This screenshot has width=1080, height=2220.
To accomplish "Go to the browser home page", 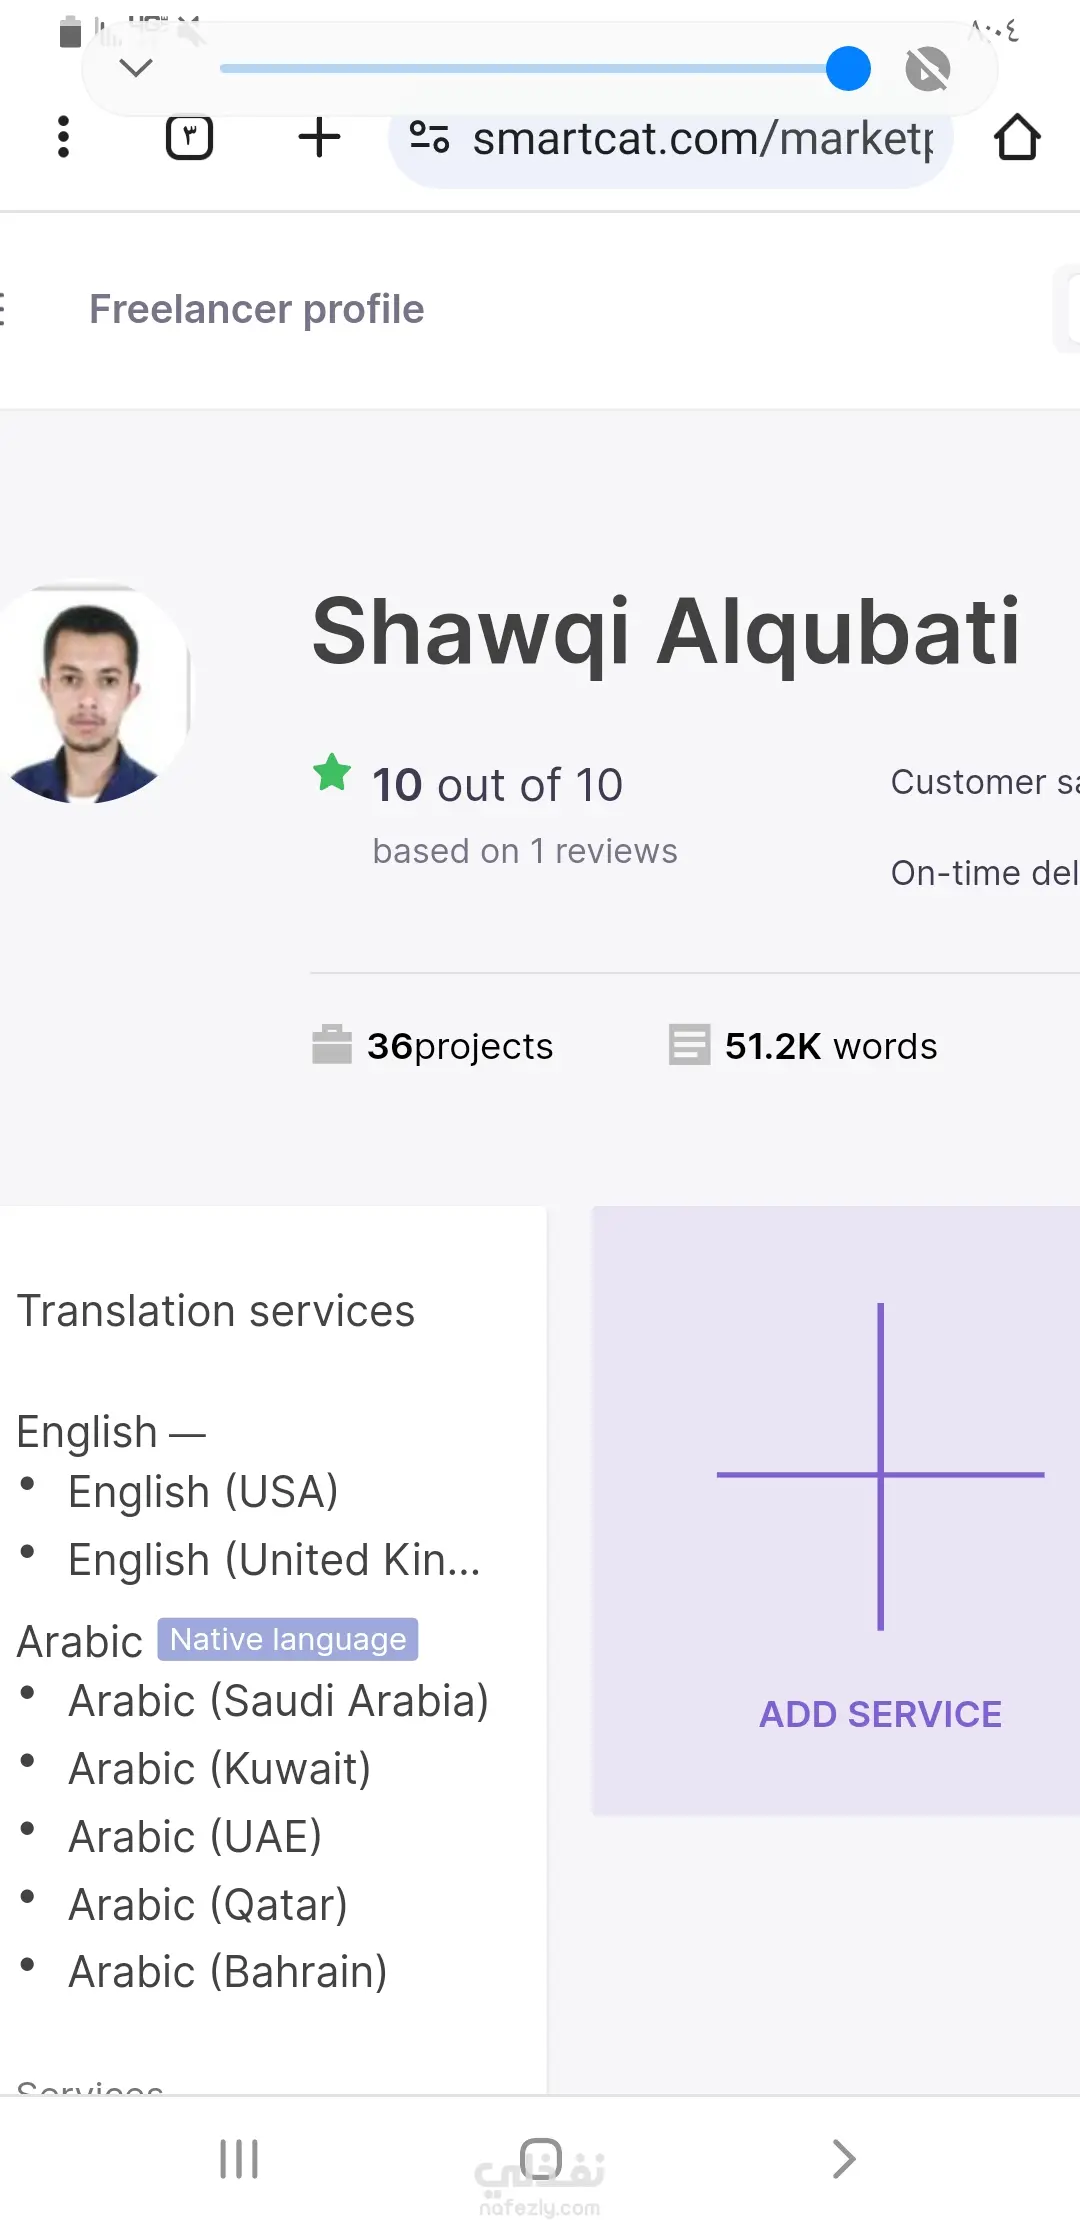I will [x=1017, y=137].
